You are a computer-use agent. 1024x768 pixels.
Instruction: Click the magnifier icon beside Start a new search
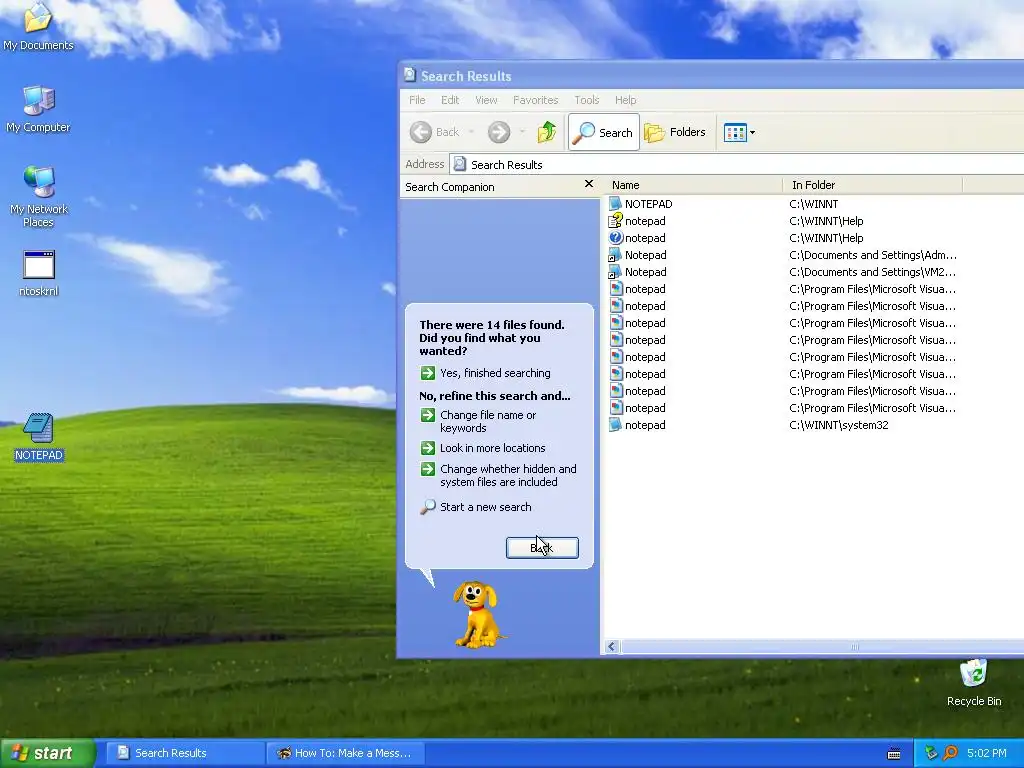point(428,507)
